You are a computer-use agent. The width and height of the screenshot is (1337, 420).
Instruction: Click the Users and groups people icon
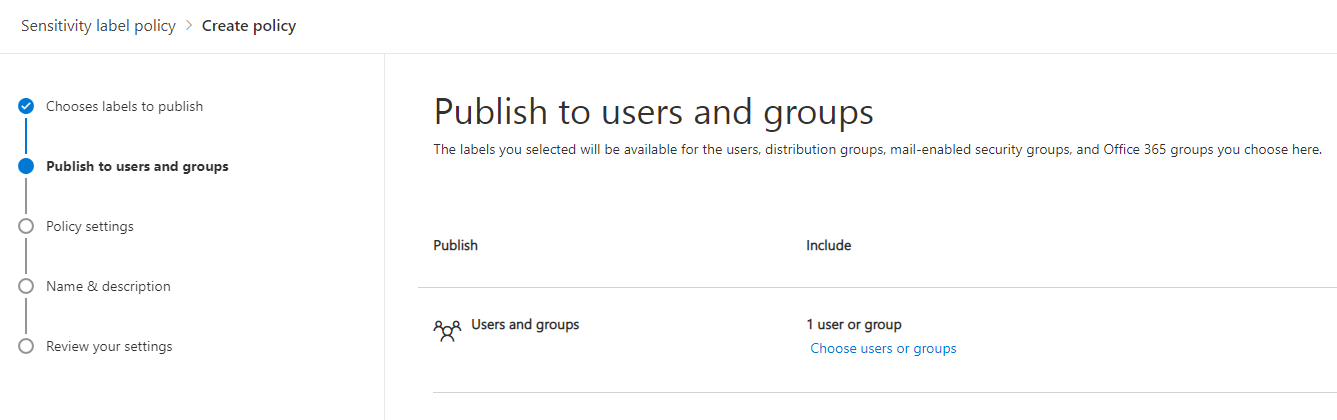coord(447,330)
